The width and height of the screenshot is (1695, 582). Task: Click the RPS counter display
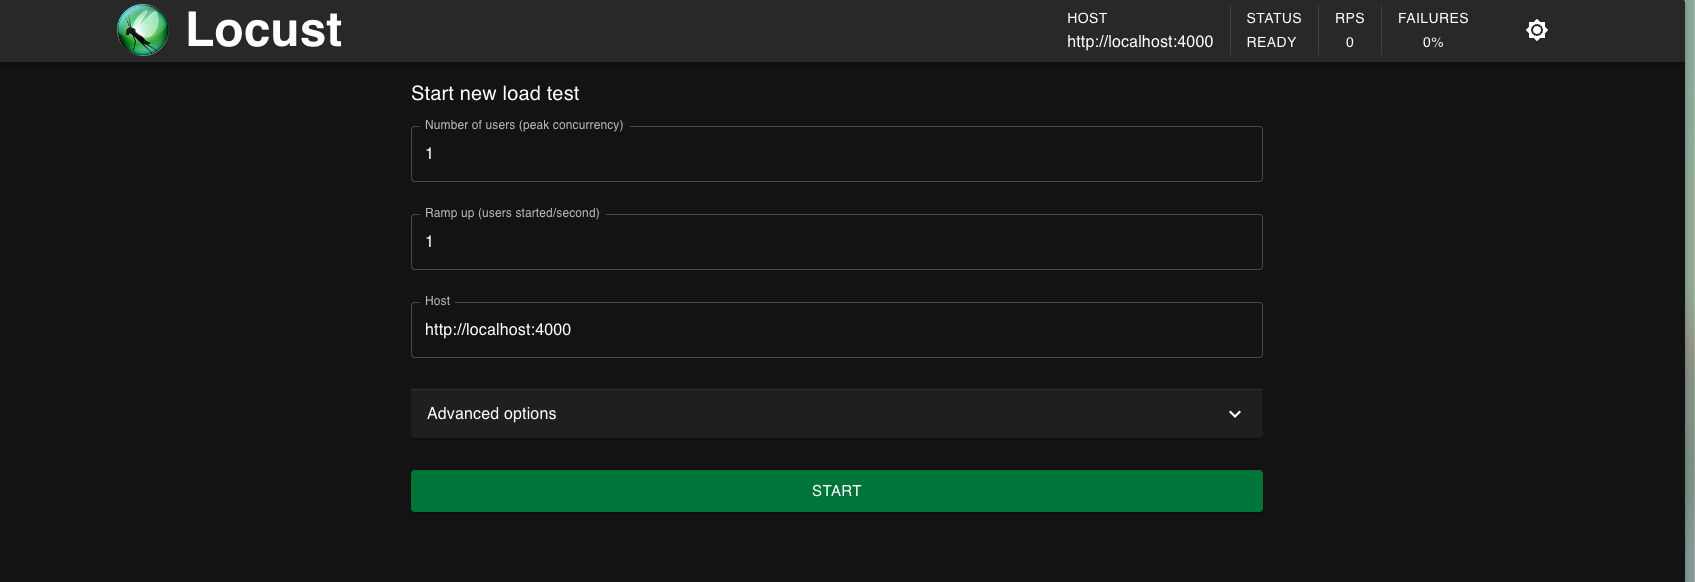[1349, 30]
